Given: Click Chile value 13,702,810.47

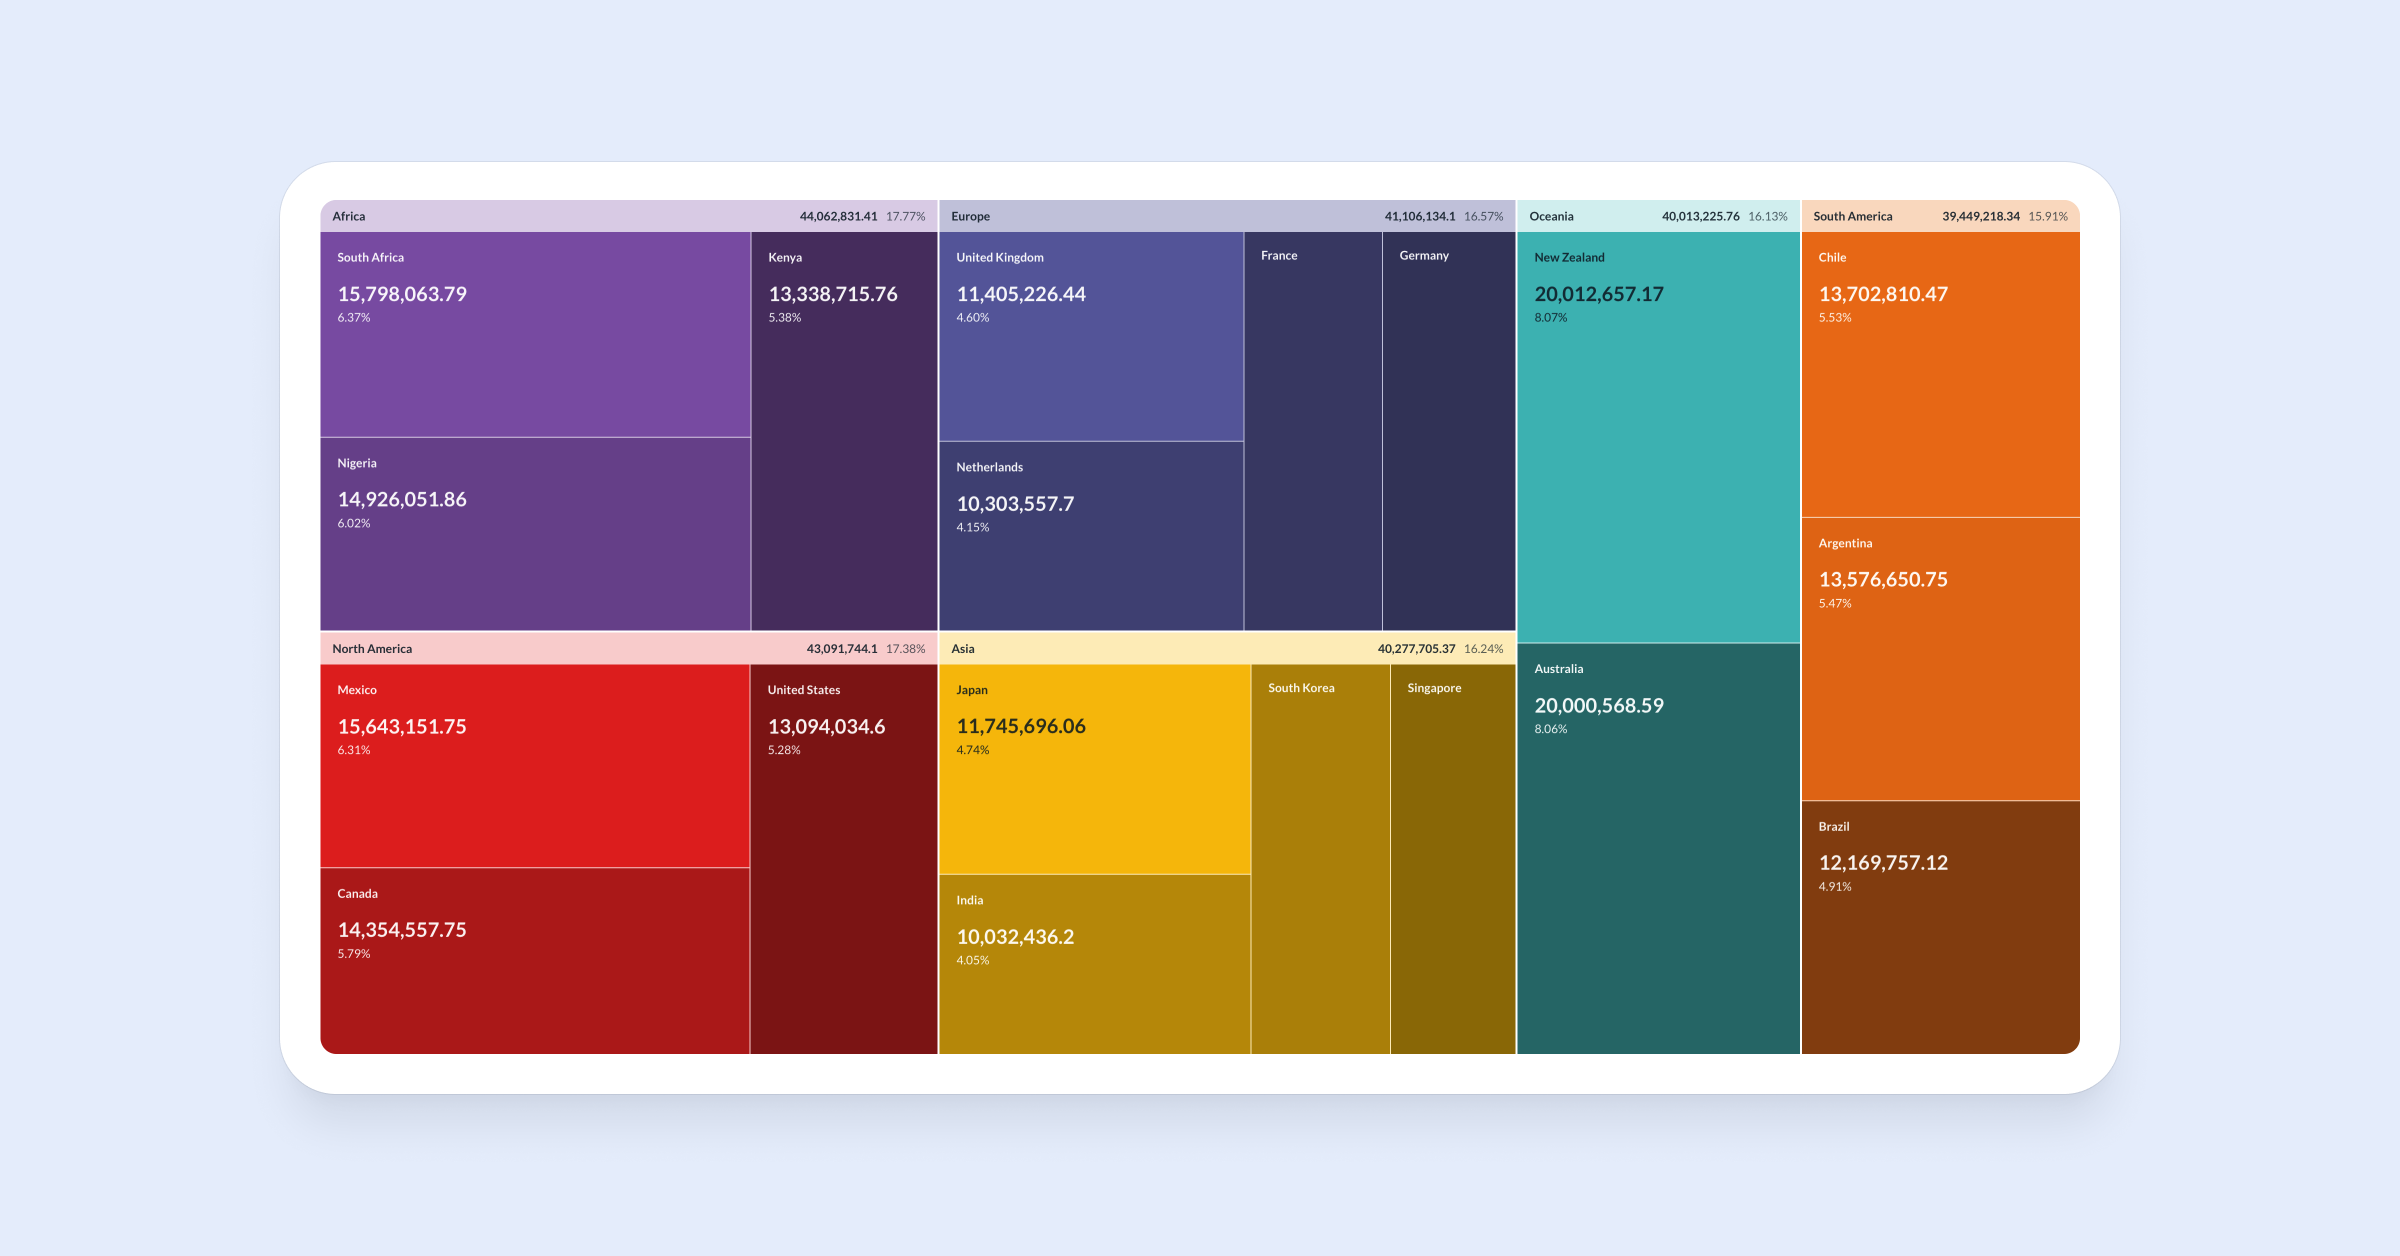Looking at the screenshot, I should tap(1883, 294).
